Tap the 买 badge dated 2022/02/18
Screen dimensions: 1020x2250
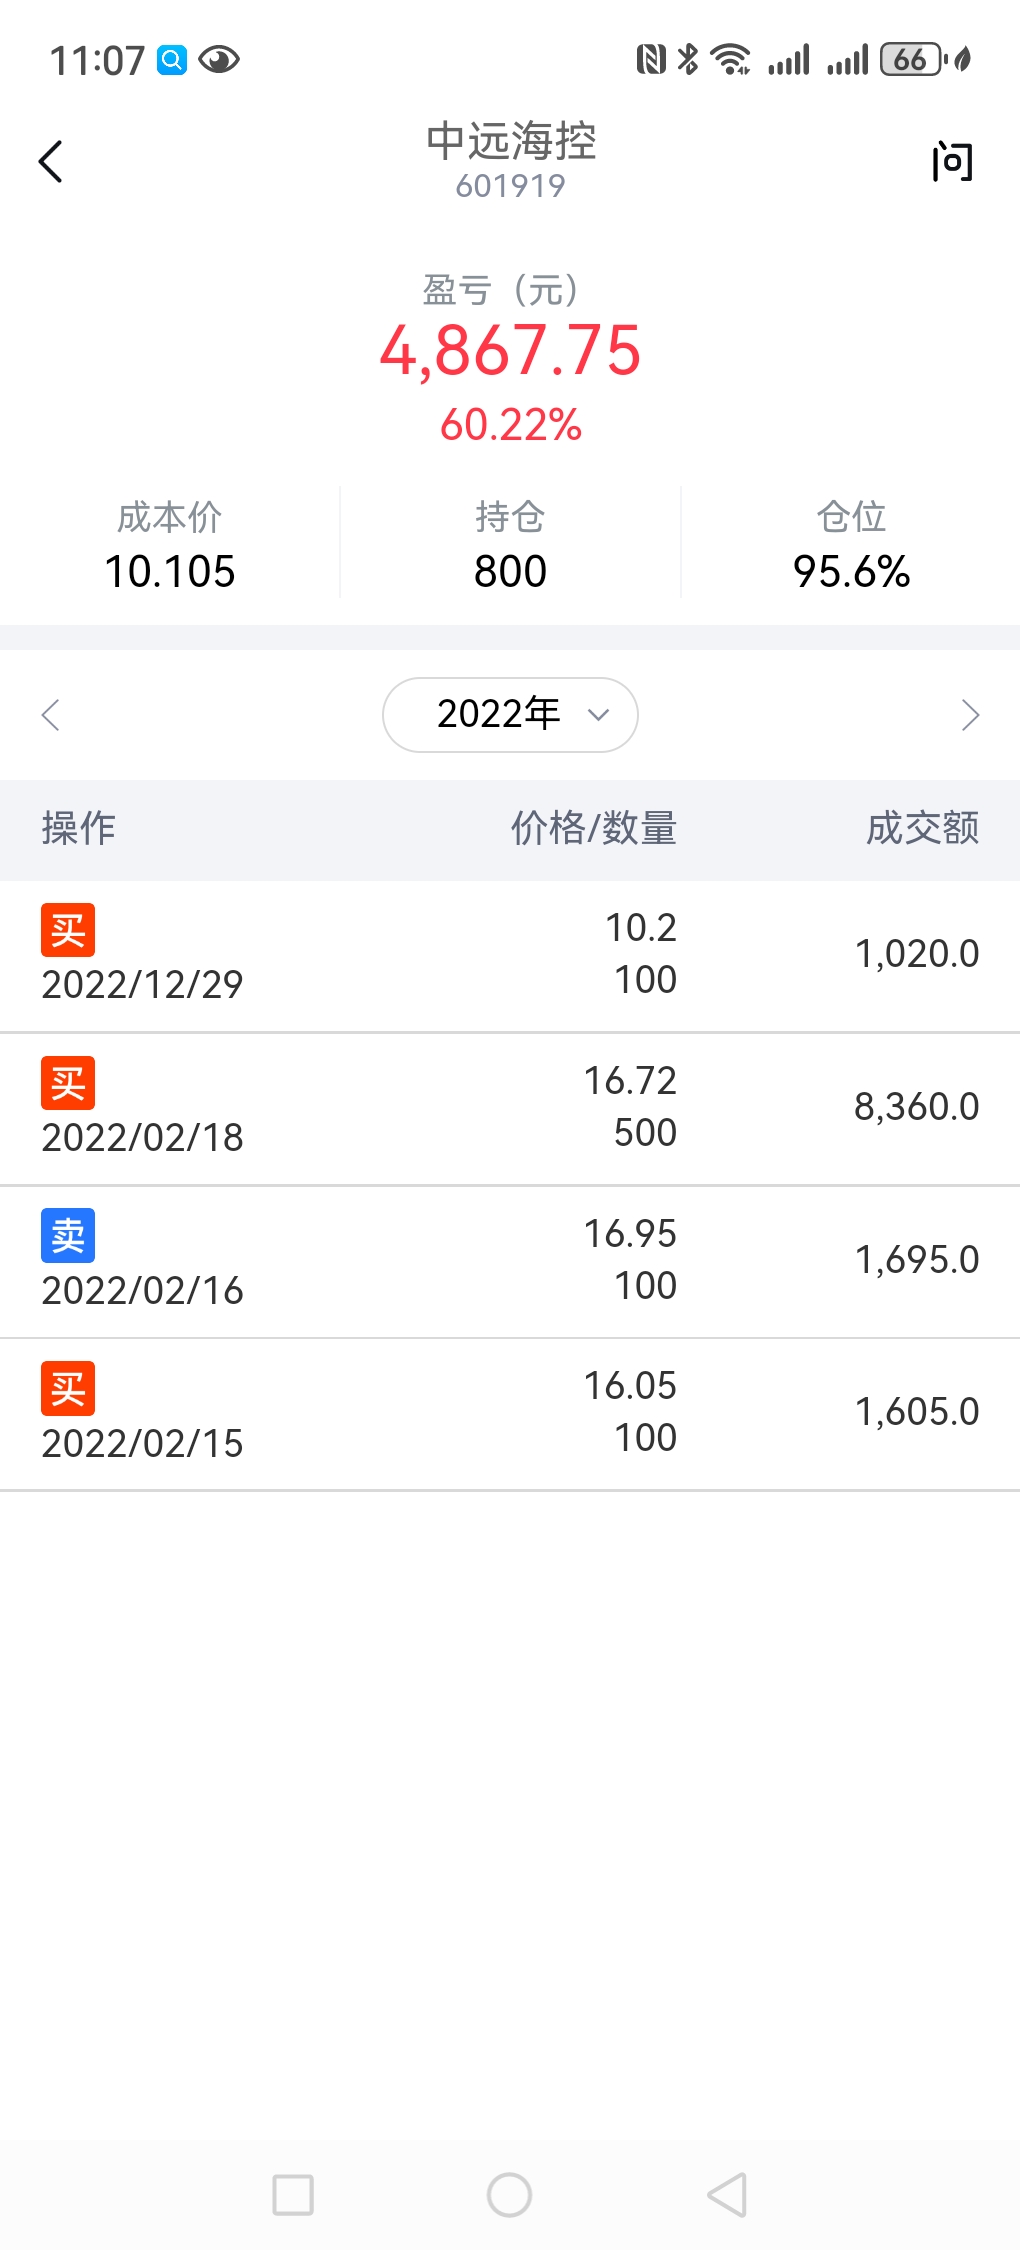[68, 1083]
